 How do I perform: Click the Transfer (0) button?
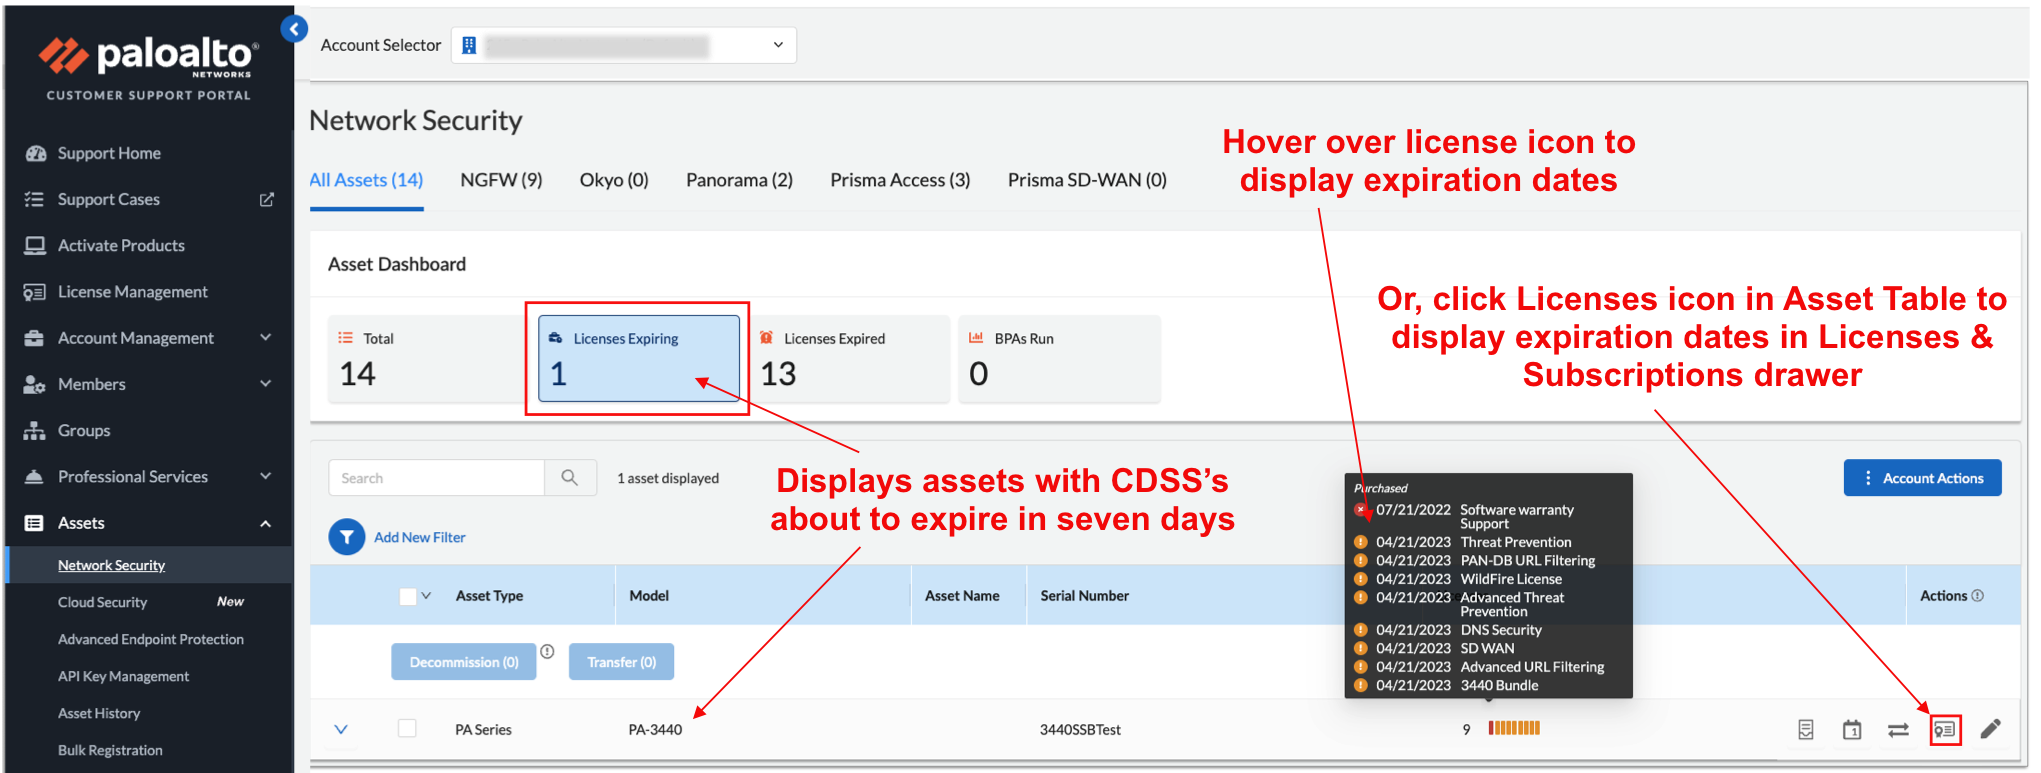pyautogui.click(x=621, y=662)
